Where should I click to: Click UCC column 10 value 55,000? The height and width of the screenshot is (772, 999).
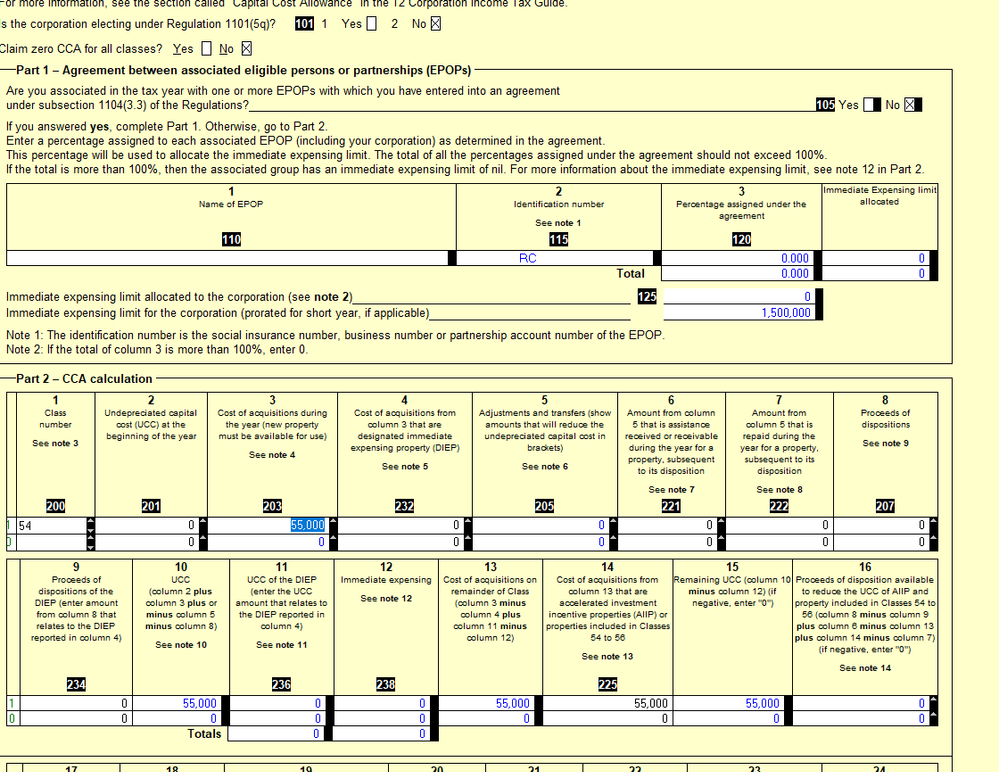(x=176, y=703)
